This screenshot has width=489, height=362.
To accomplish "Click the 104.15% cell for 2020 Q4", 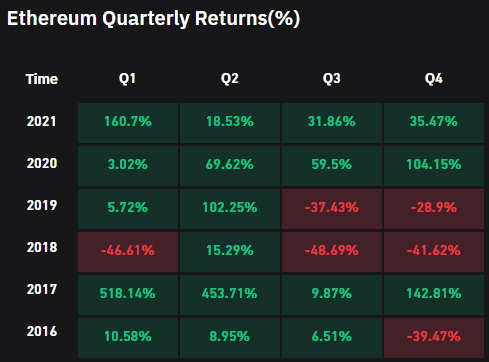I will (434, 166).
